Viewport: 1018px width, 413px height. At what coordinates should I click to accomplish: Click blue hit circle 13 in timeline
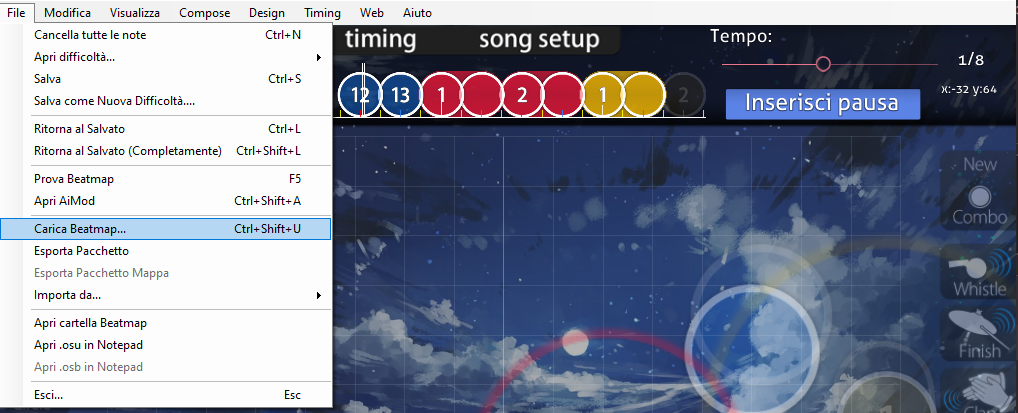[401, 95]
